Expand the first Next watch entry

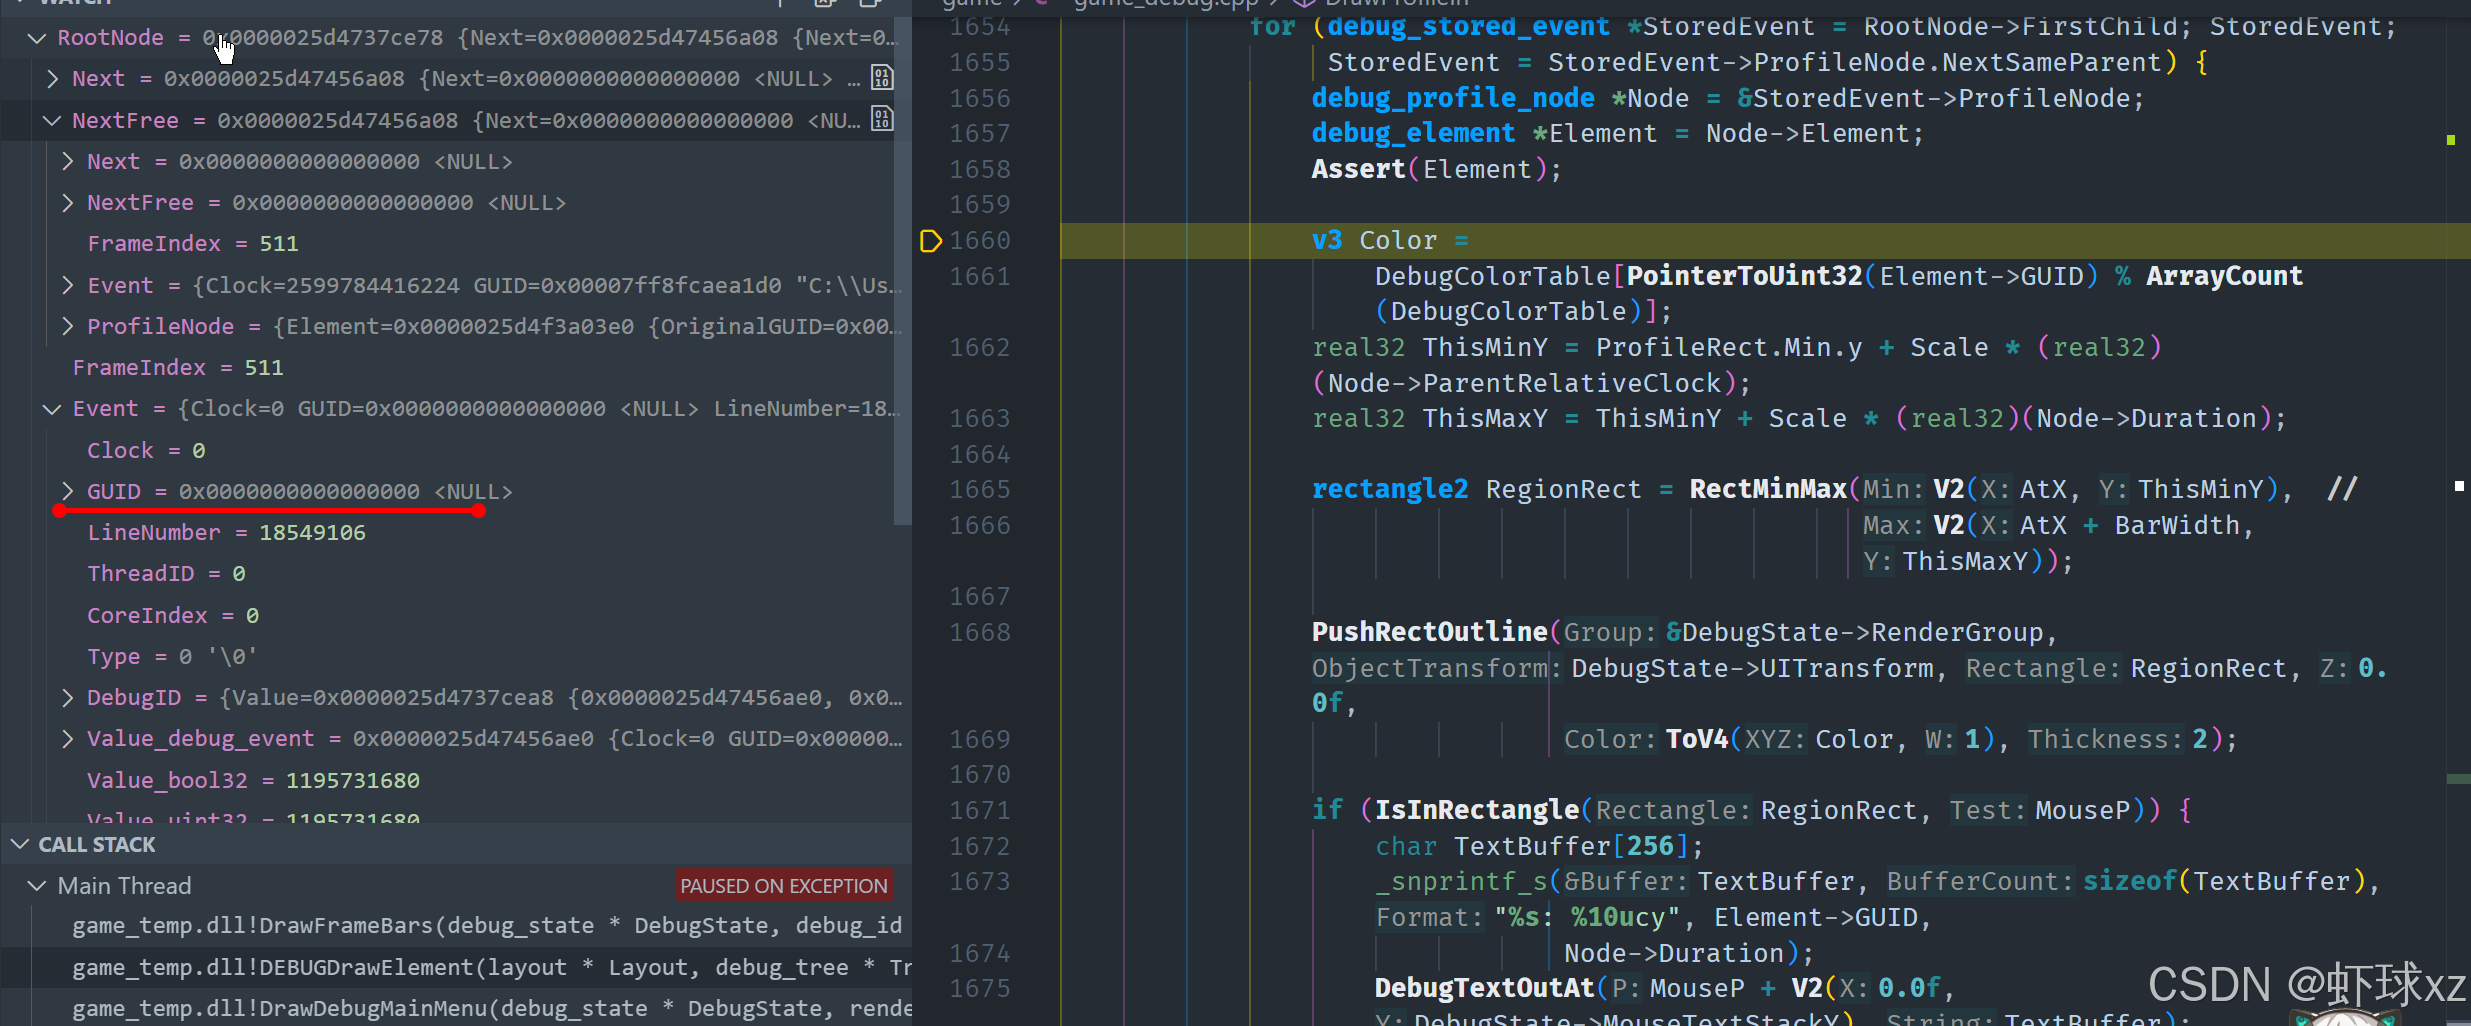(52, 79)
